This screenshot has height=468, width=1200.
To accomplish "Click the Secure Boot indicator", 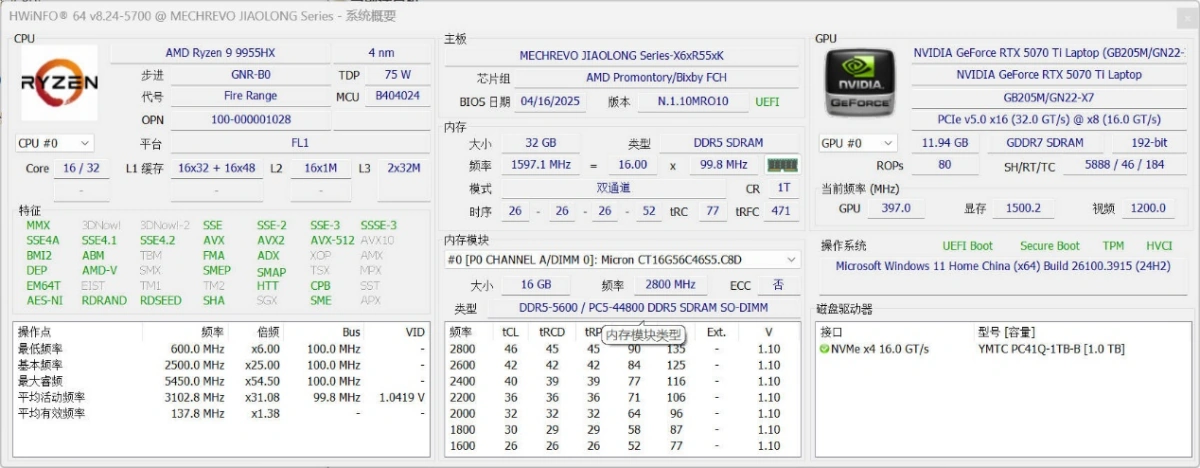I will pos(1049,246).
